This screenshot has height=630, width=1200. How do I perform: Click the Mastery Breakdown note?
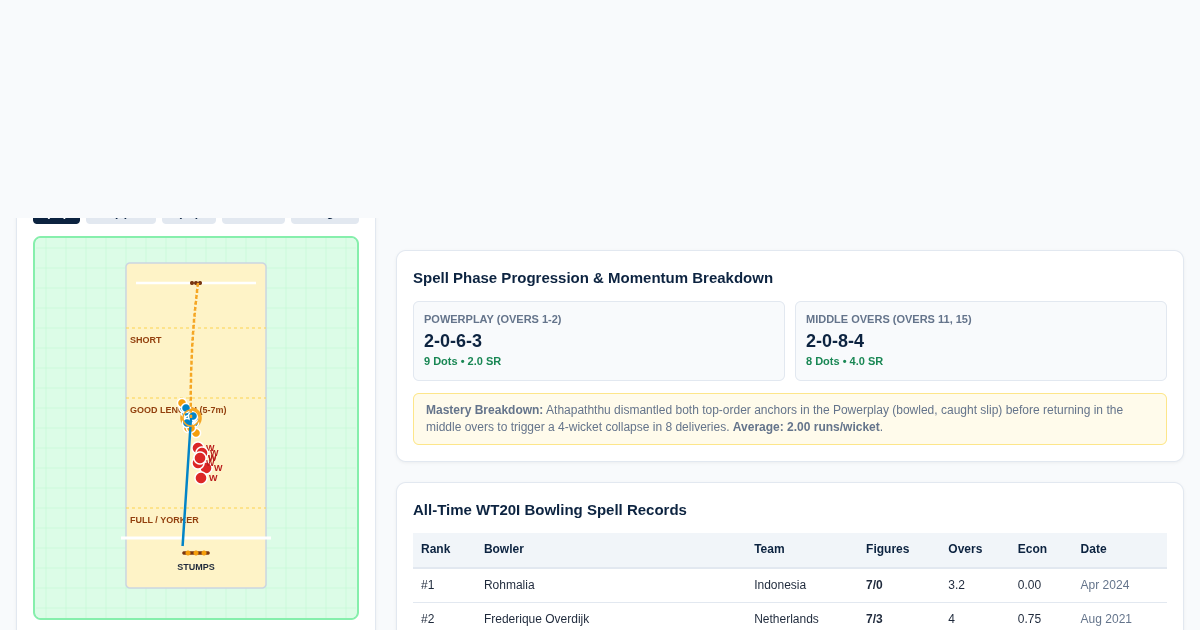click(790, 418)
